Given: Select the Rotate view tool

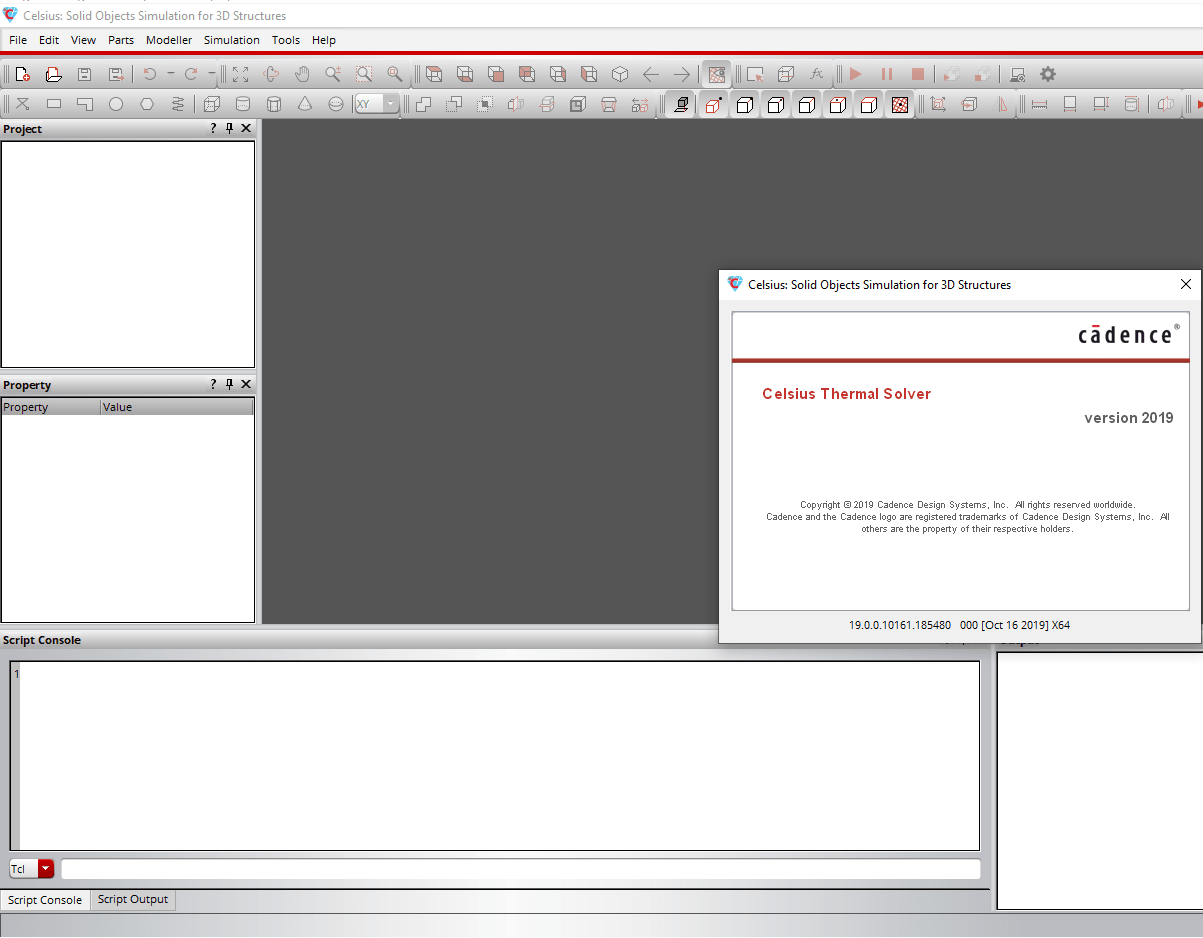Looking at the screenshot, I should (271, 74).
